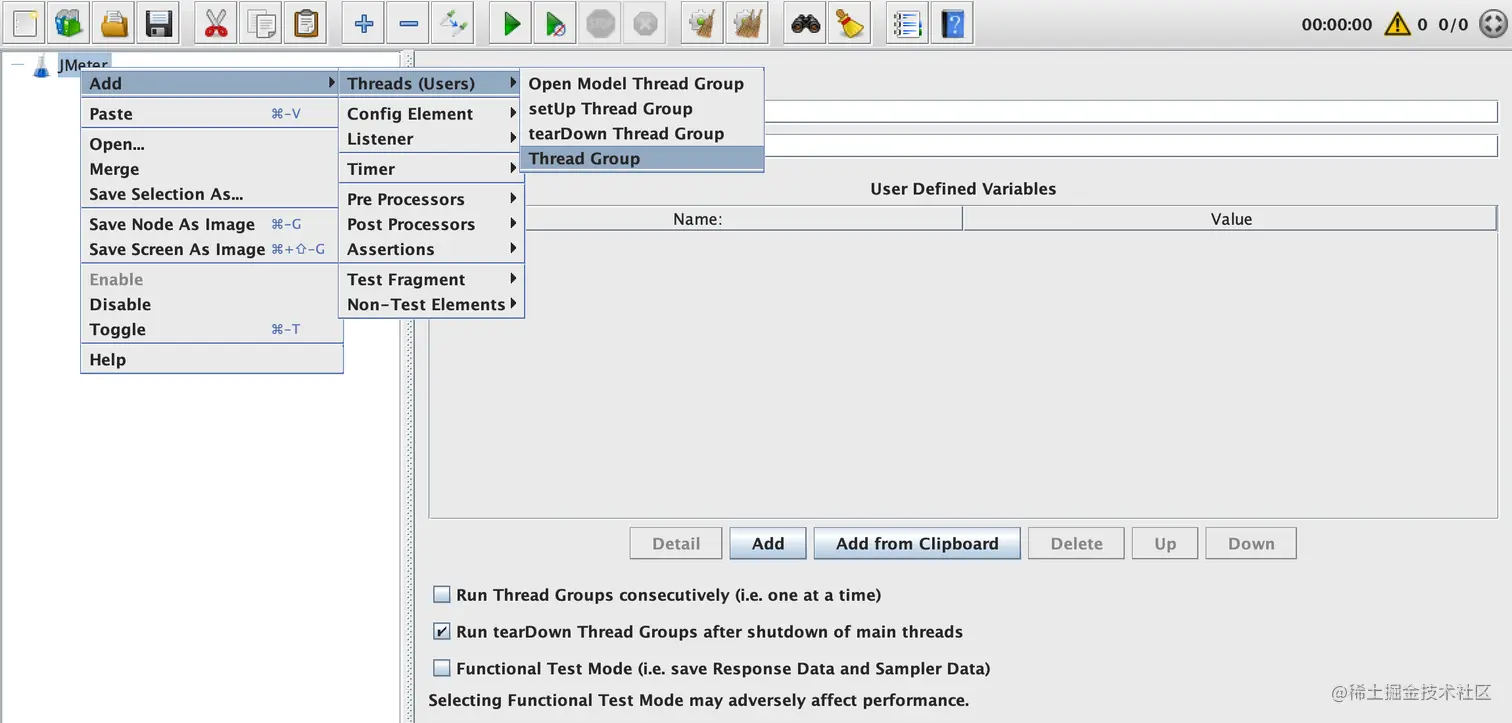Viewport: 1512px width, 723px height.
Task: Click the Add variable button
Action: [x=768, y=544]
